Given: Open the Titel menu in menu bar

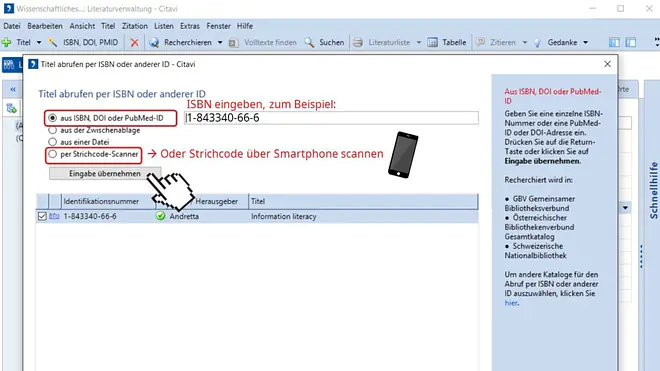Looking at the screenshot, I should (108, 26).
